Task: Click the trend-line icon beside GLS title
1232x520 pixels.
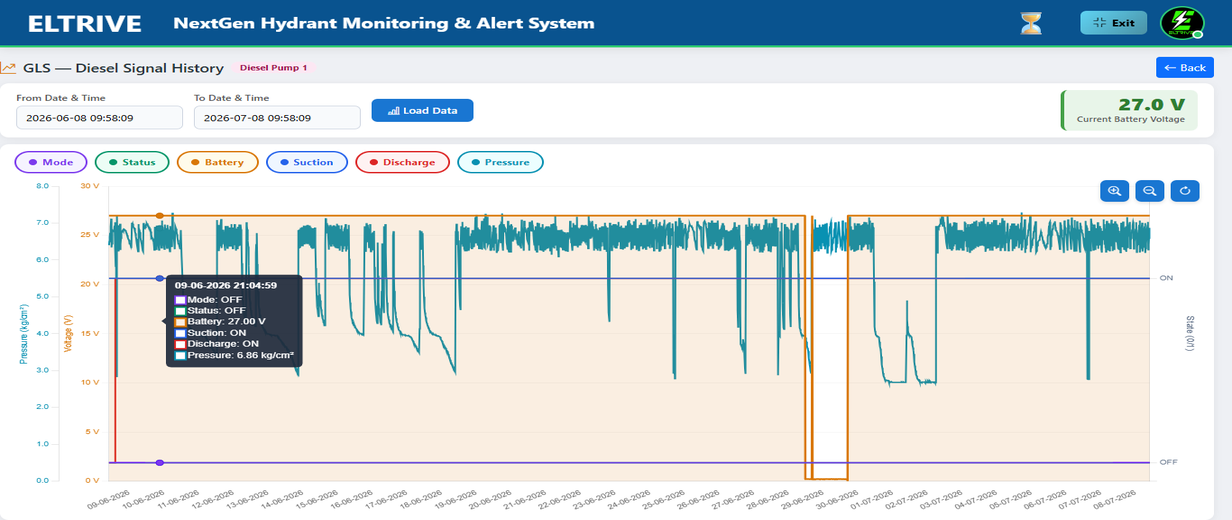Action: (8, 68)
